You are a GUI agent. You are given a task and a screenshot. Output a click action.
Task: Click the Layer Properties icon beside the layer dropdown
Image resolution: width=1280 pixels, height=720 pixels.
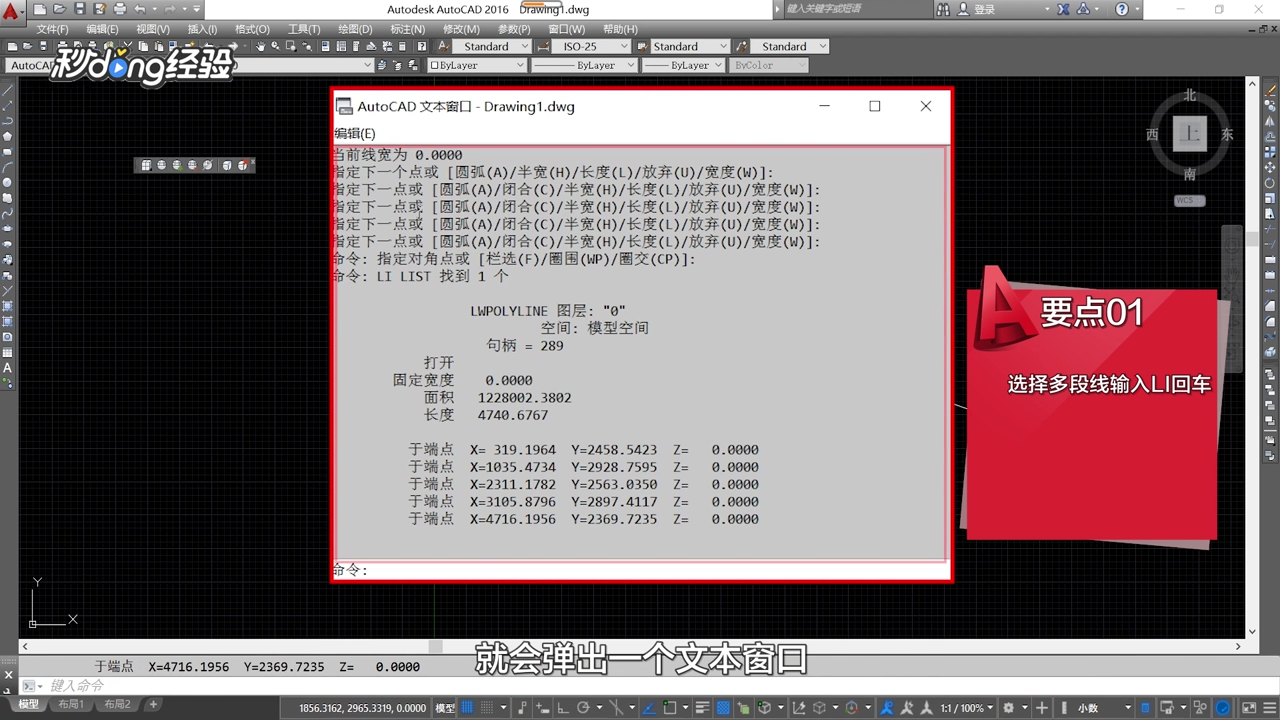tap(383, 65)
